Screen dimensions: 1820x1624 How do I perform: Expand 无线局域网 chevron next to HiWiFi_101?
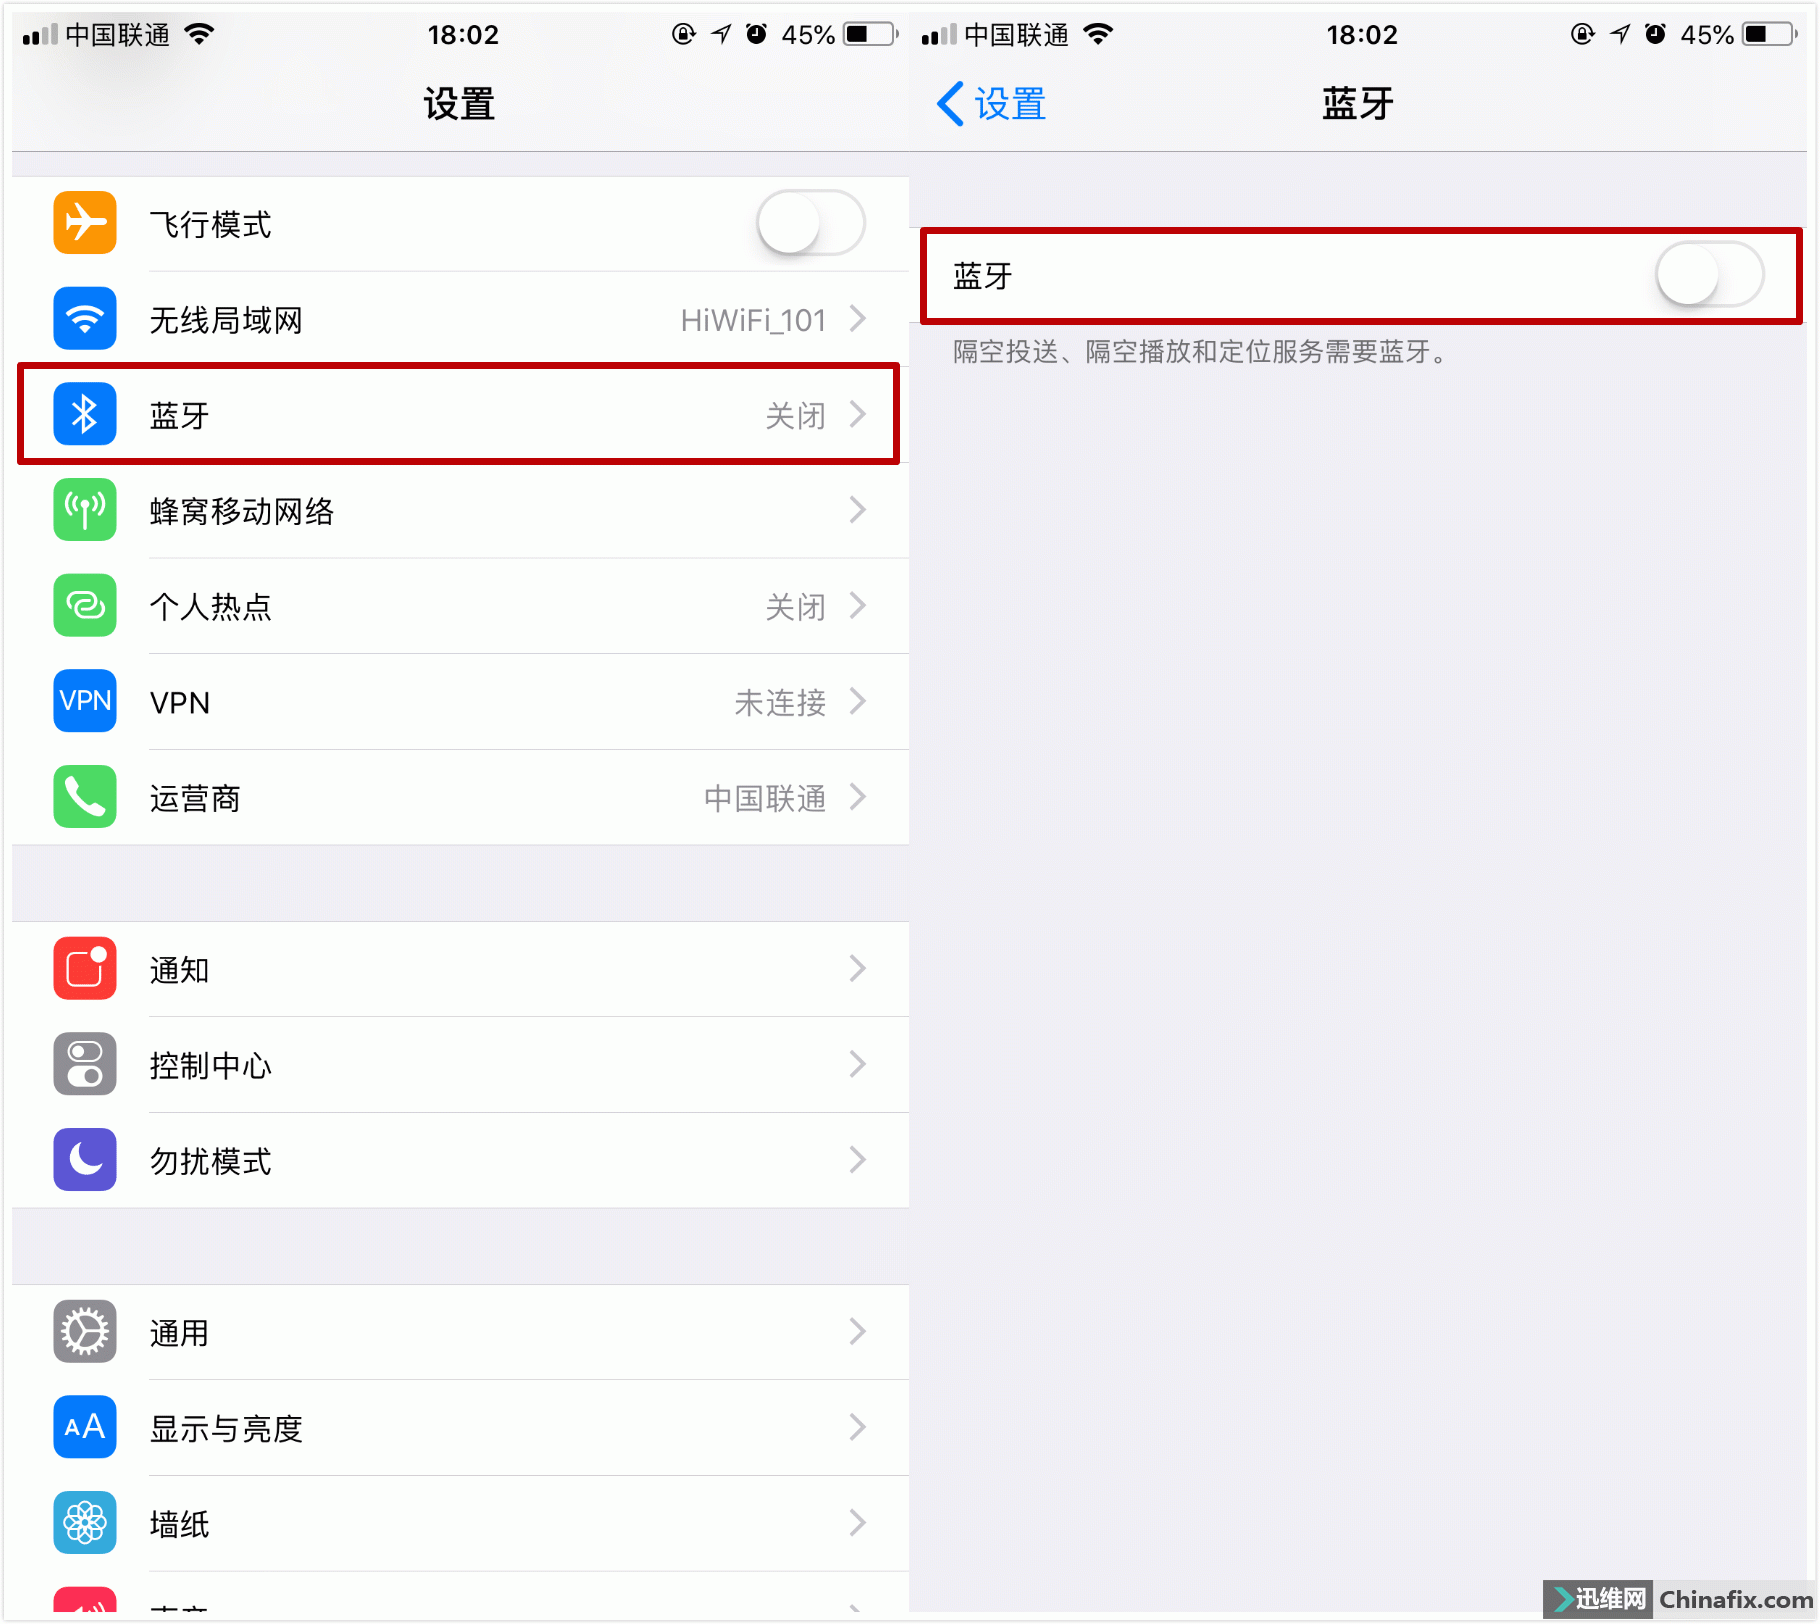(857, 319)
